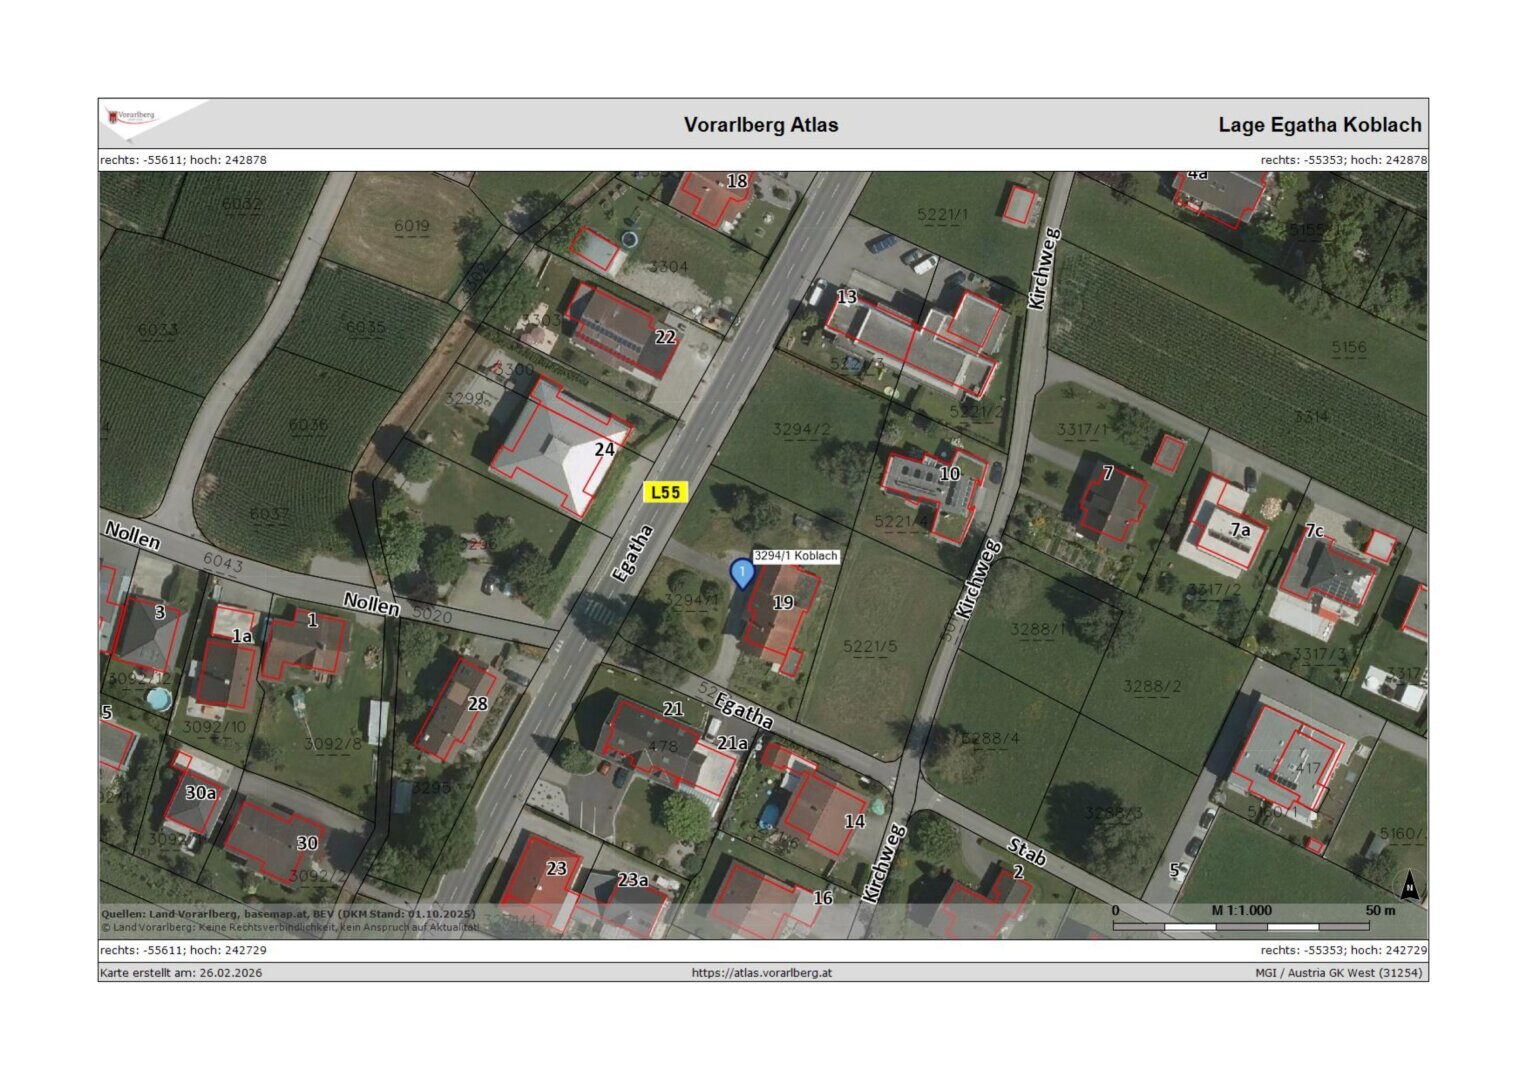Image resolution: width=1527 pixels, height=1080 pixels.
Task: Click the 'Lage Egatha Koblach' heading
Action: point(1319,125)
